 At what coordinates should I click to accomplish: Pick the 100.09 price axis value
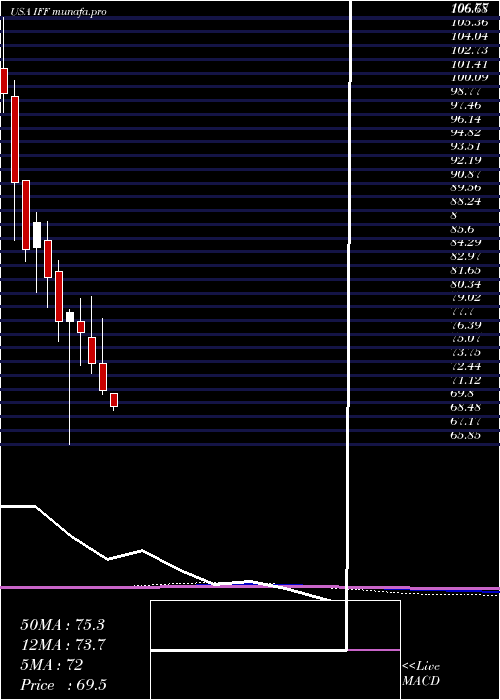tap(469, 77)
